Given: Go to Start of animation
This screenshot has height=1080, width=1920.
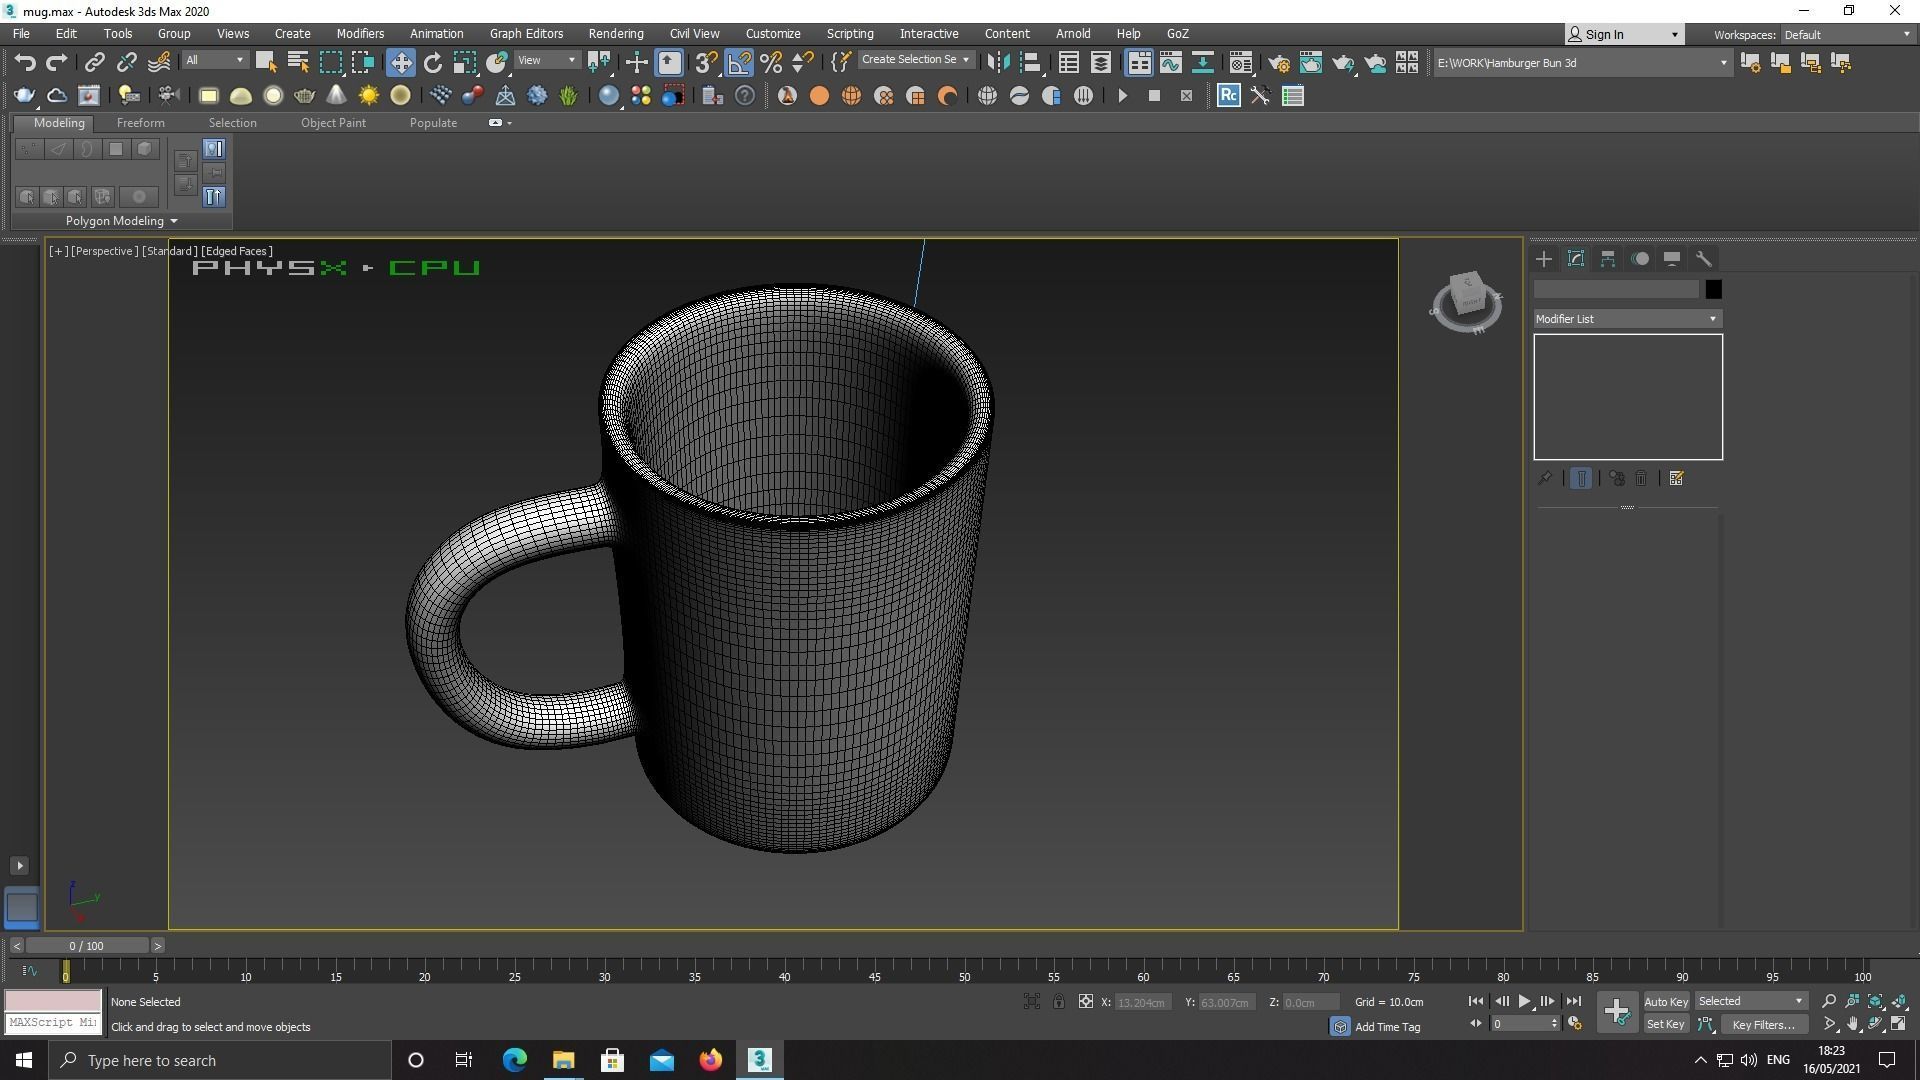Looking at the screenshot, I should click(1476, 1002).
